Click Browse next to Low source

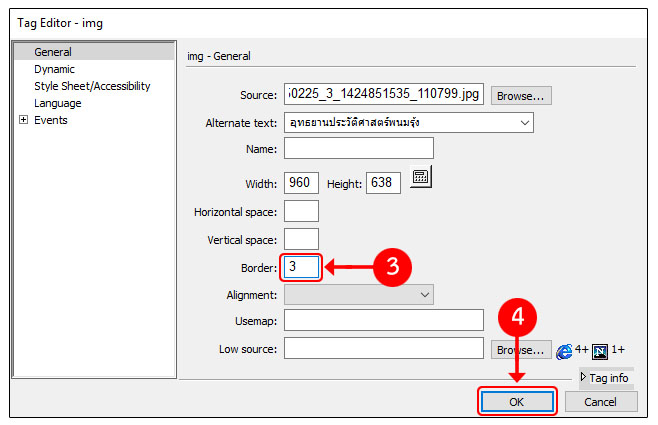coord(521,349)
